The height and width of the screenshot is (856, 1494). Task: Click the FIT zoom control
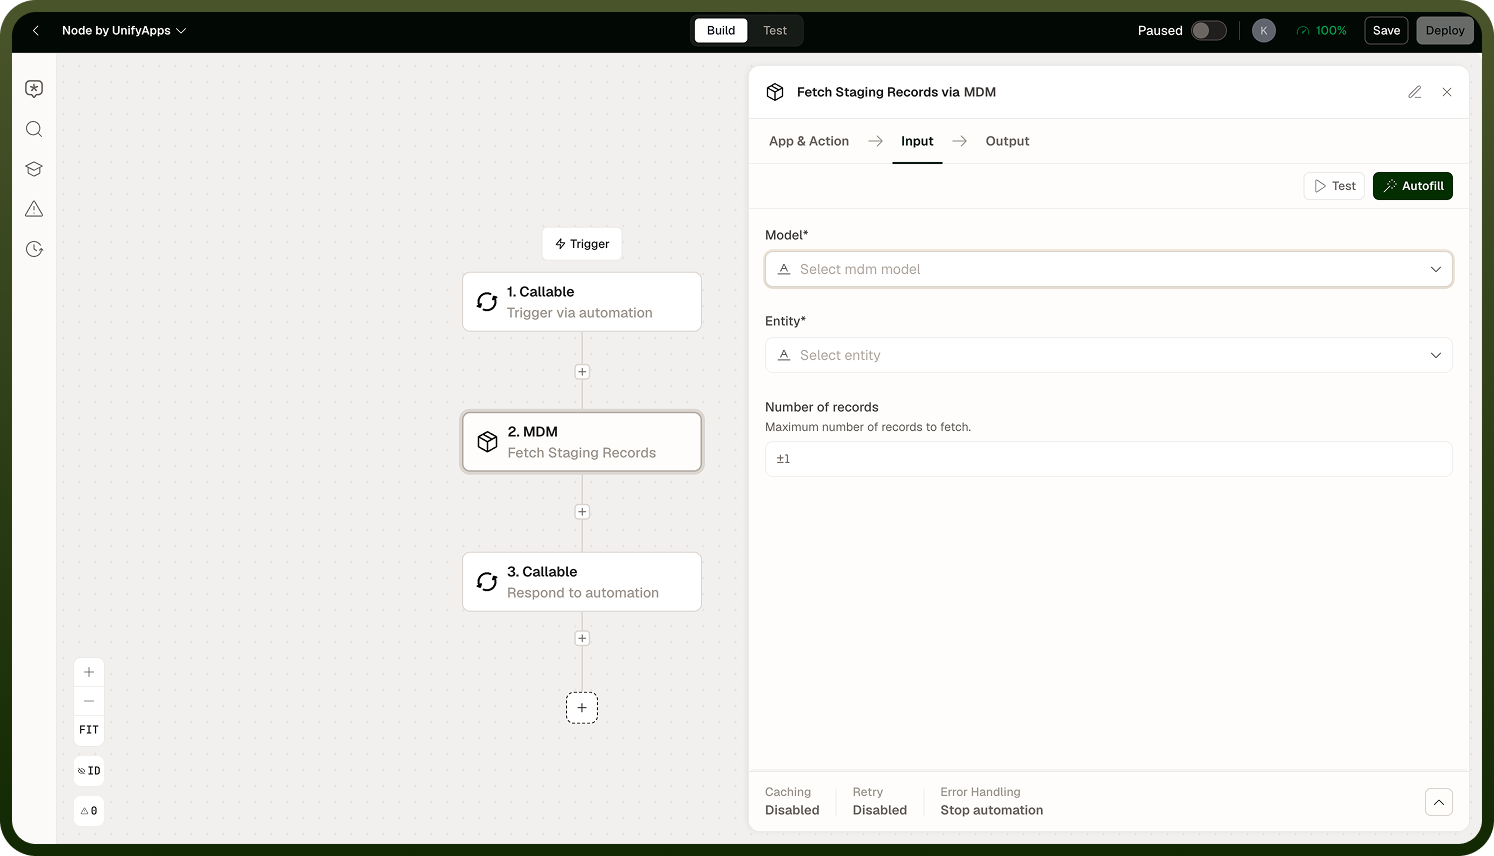click(x=89, y=730)
